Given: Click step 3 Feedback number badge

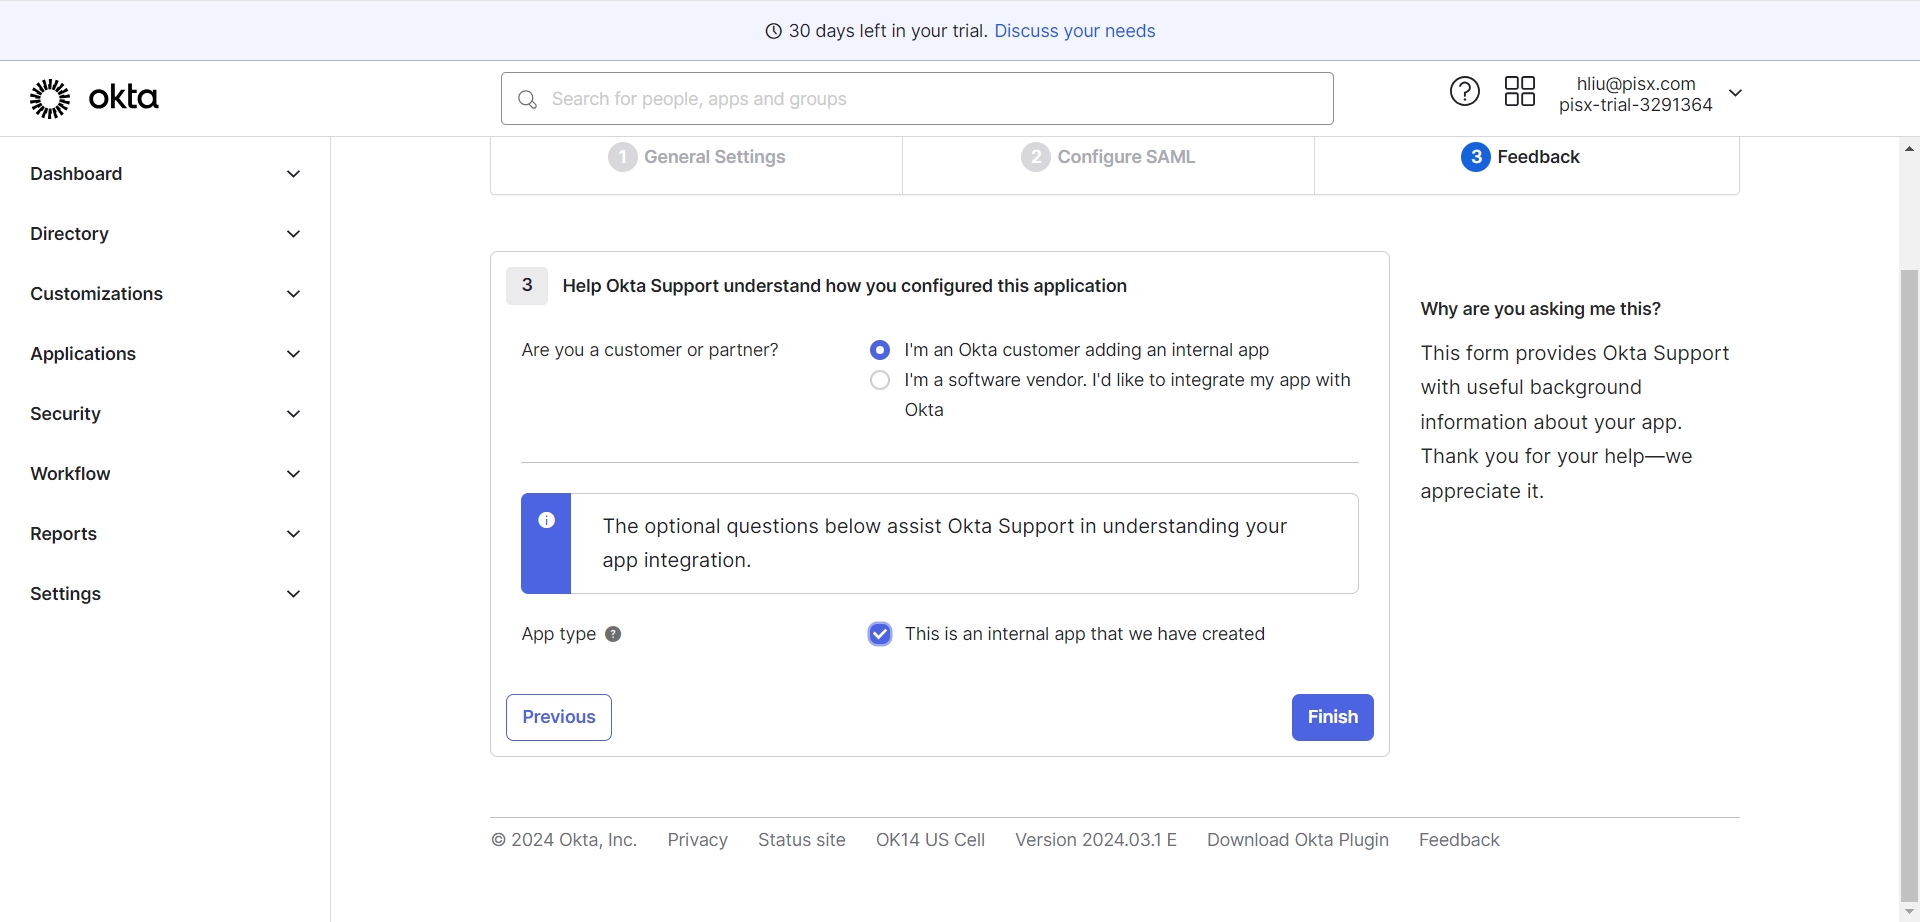Looking at the screenshot, I should coord(1475,157).
